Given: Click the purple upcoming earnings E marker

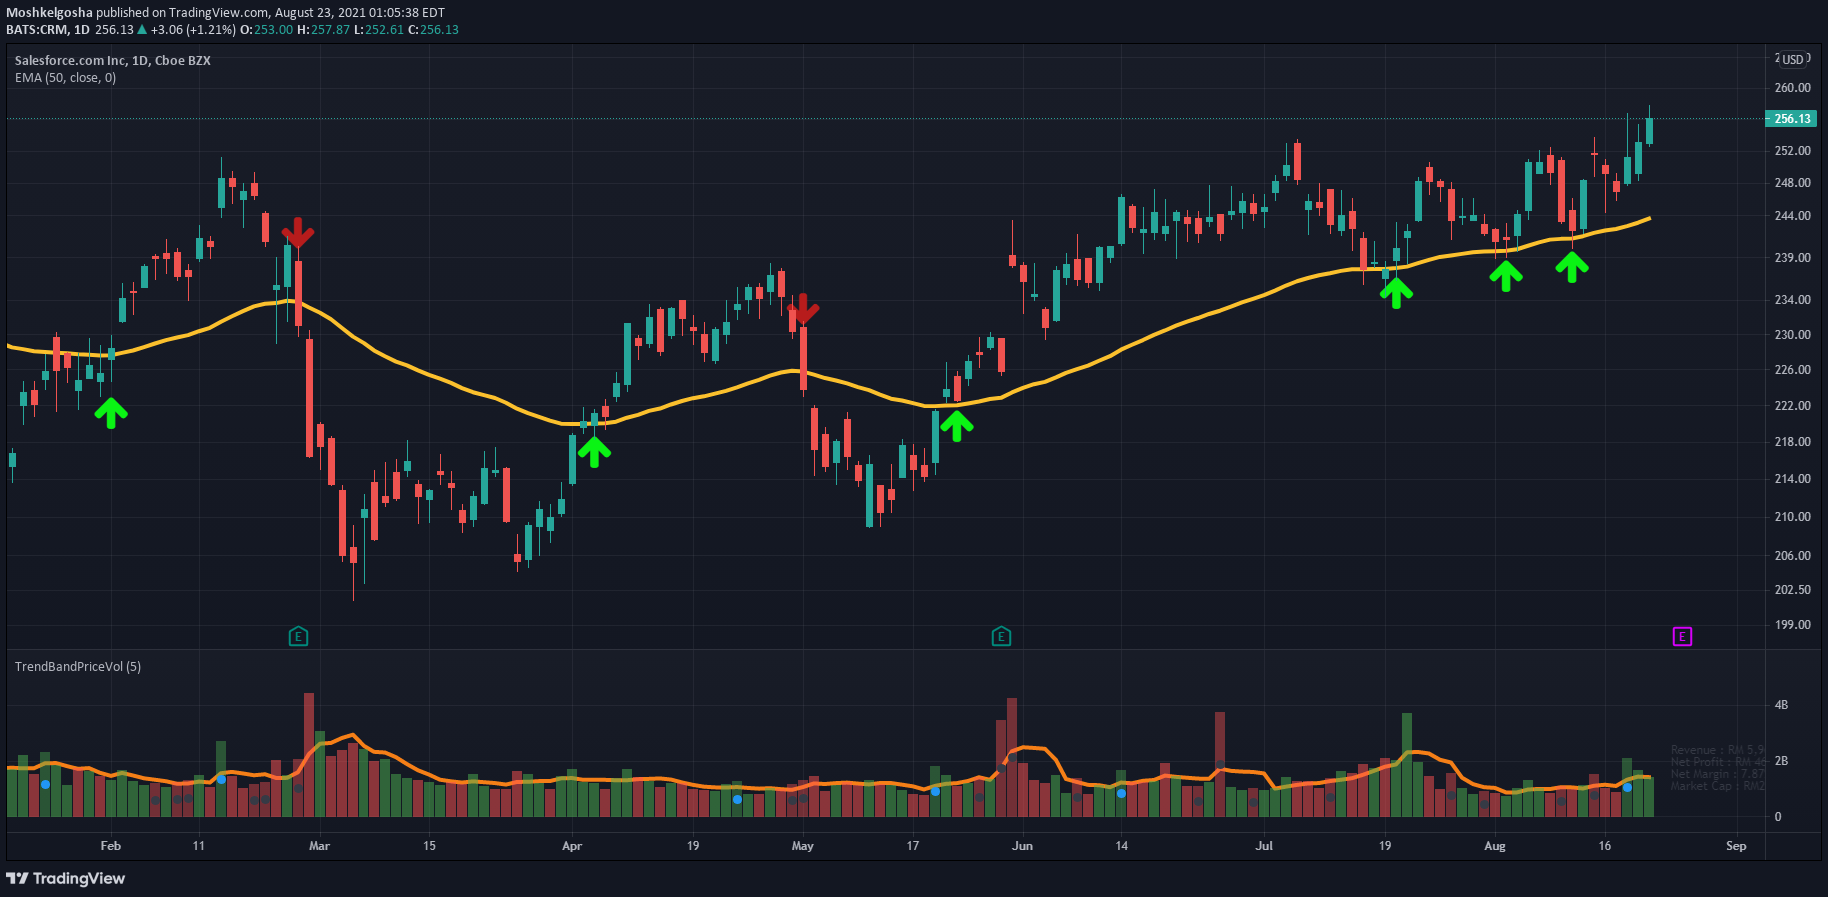Looking at the screenshot, I should pos(1682,636).
